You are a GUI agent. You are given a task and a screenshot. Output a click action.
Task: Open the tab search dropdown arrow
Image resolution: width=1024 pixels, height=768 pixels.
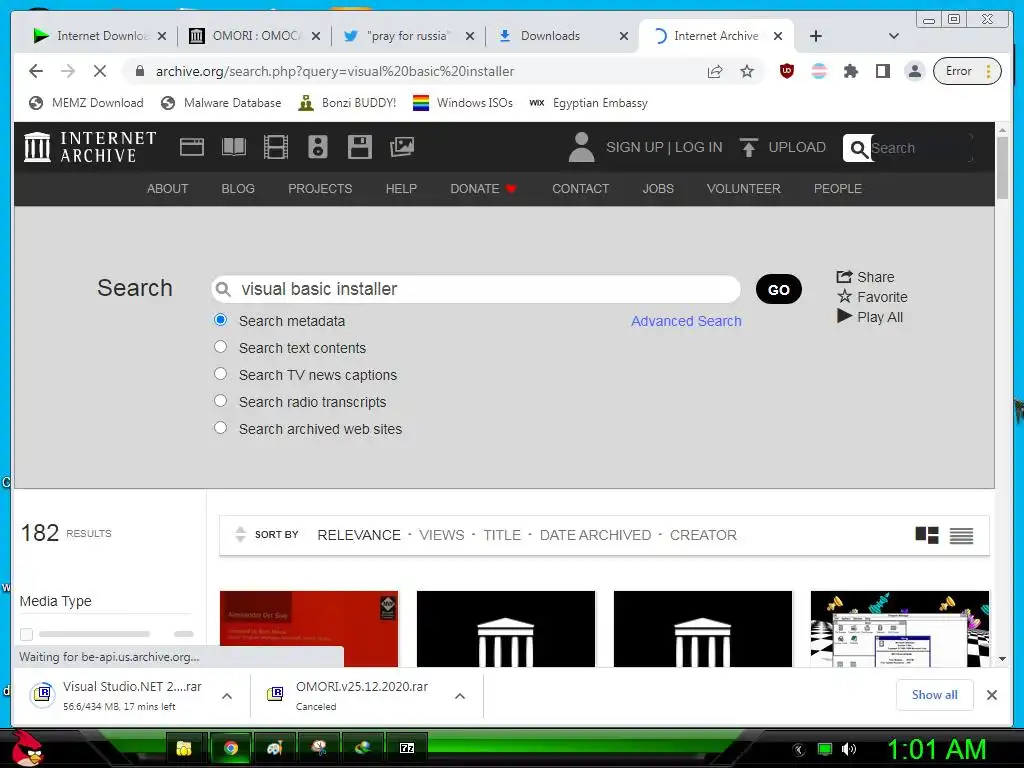[894, 36]
